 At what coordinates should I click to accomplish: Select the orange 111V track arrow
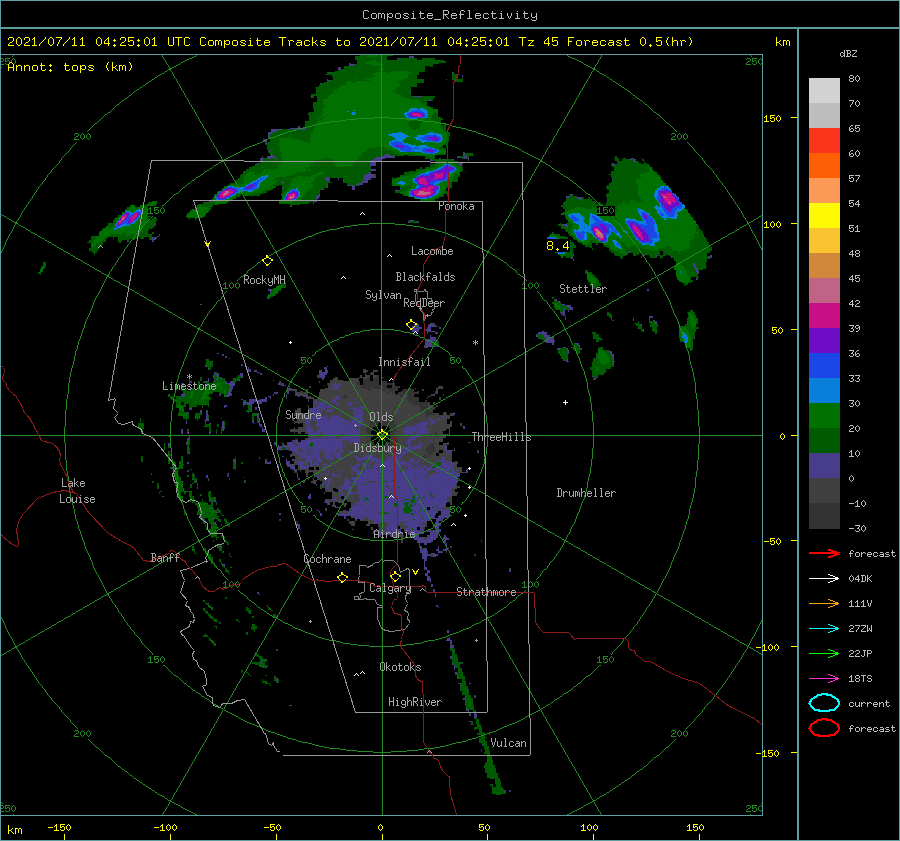(x=824, y=603)
